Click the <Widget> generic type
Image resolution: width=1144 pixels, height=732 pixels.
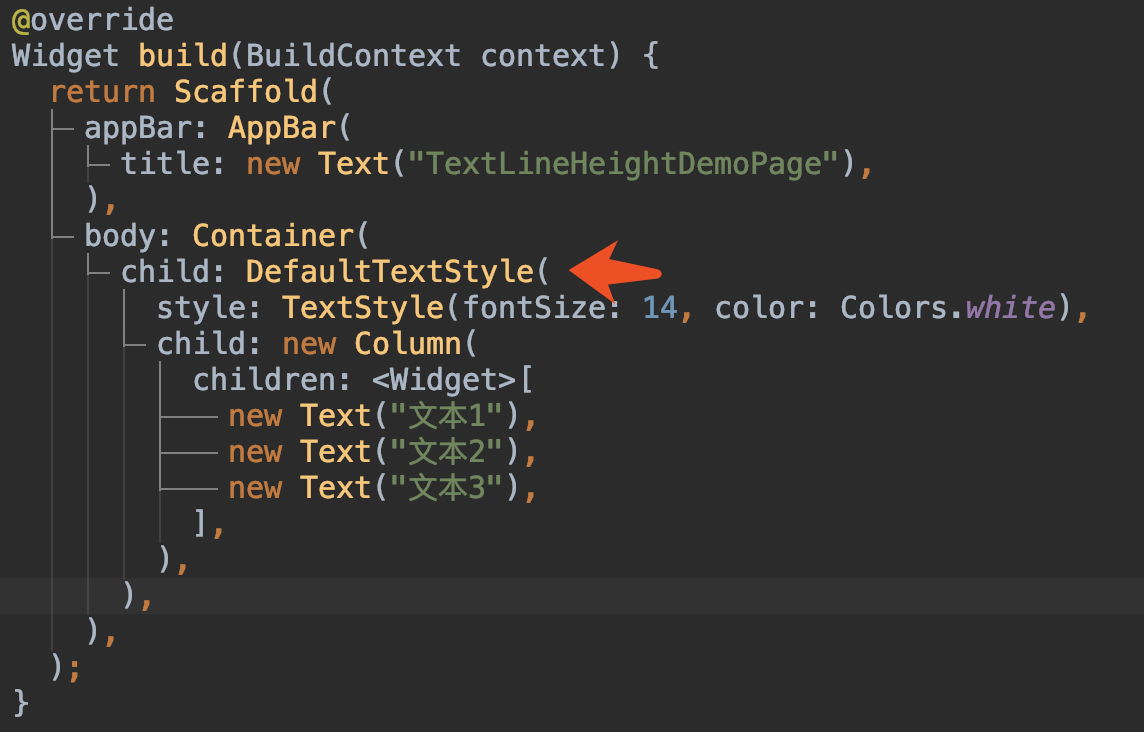point(444,380)
